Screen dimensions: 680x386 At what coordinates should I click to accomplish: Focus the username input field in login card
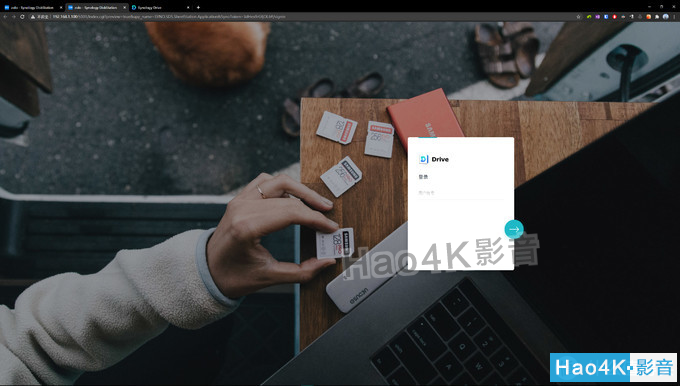(x=461, y=193)
